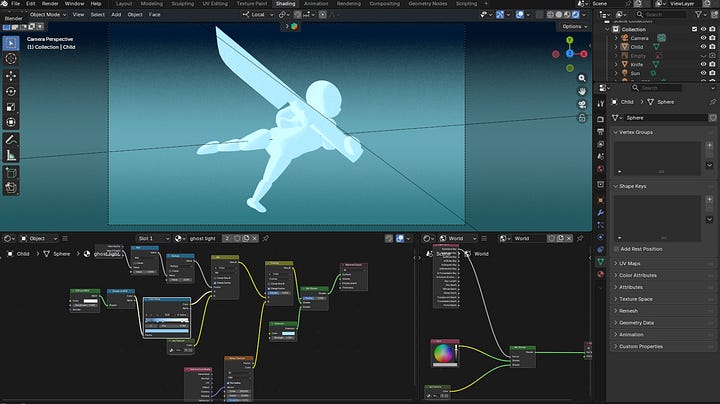Open the Render menu

click(x=49, y=4)
